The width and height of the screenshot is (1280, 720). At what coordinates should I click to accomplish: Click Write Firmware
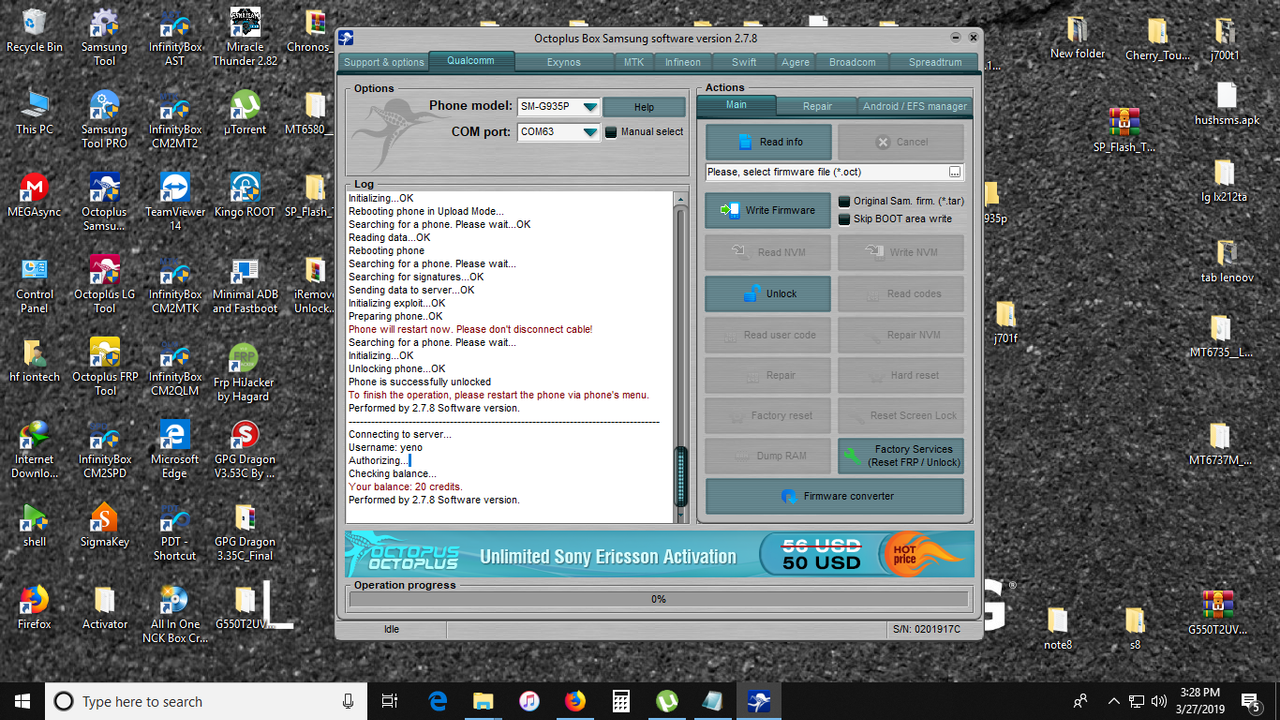click(767, 209)
